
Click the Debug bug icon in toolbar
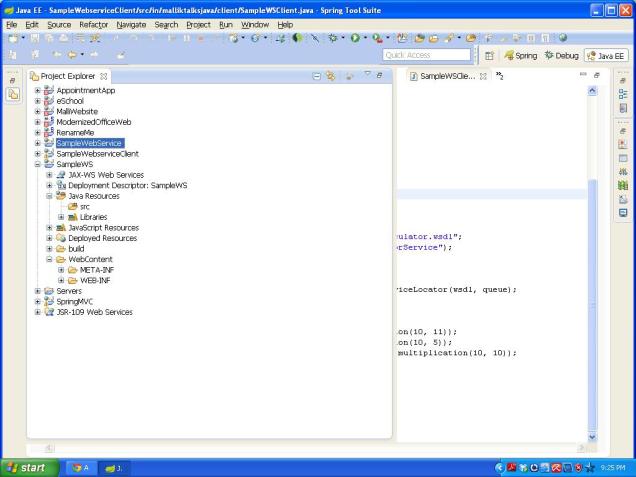(x=333, y=38)
